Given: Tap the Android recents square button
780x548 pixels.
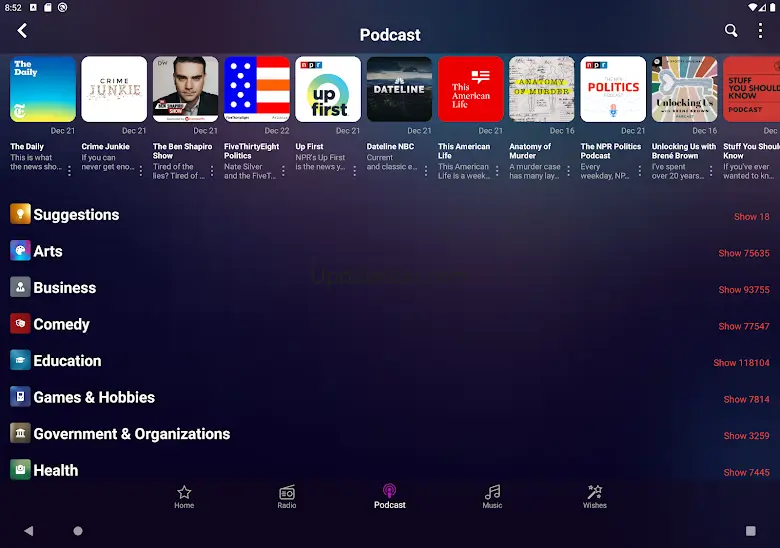Looking at the screenshot, I should (x=751, y=531).
